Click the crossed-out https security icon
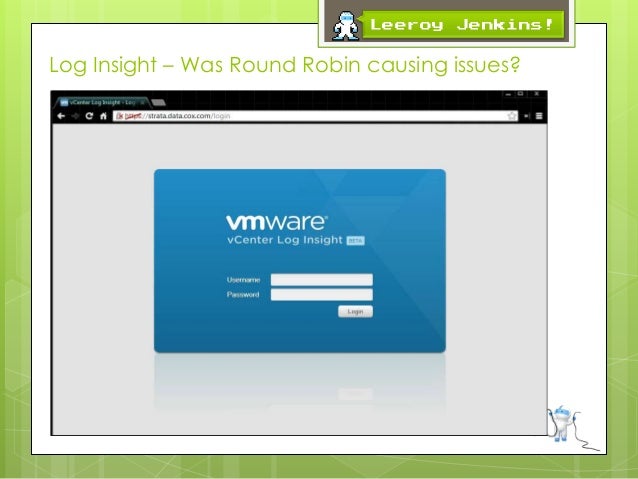Image resolution: width=638 pixels, height=479 pixels. [x=119, y=116]
